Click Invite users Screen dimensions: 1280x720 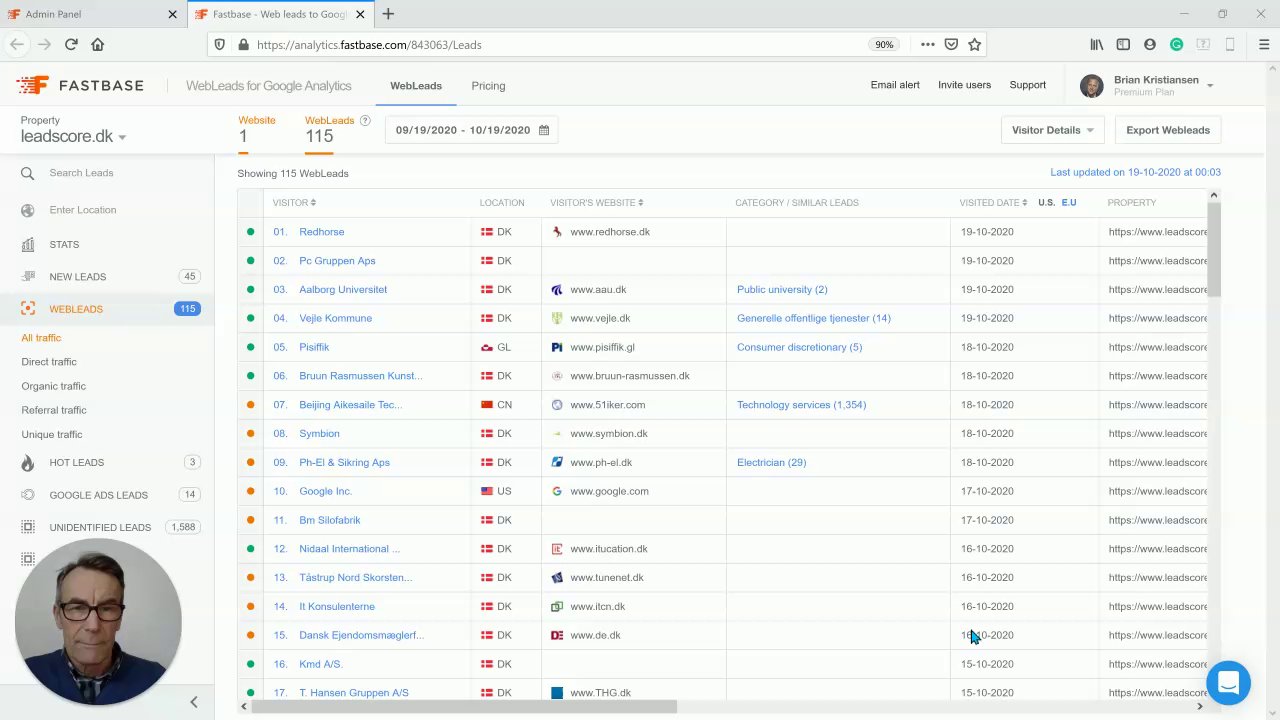click(964, 85)
